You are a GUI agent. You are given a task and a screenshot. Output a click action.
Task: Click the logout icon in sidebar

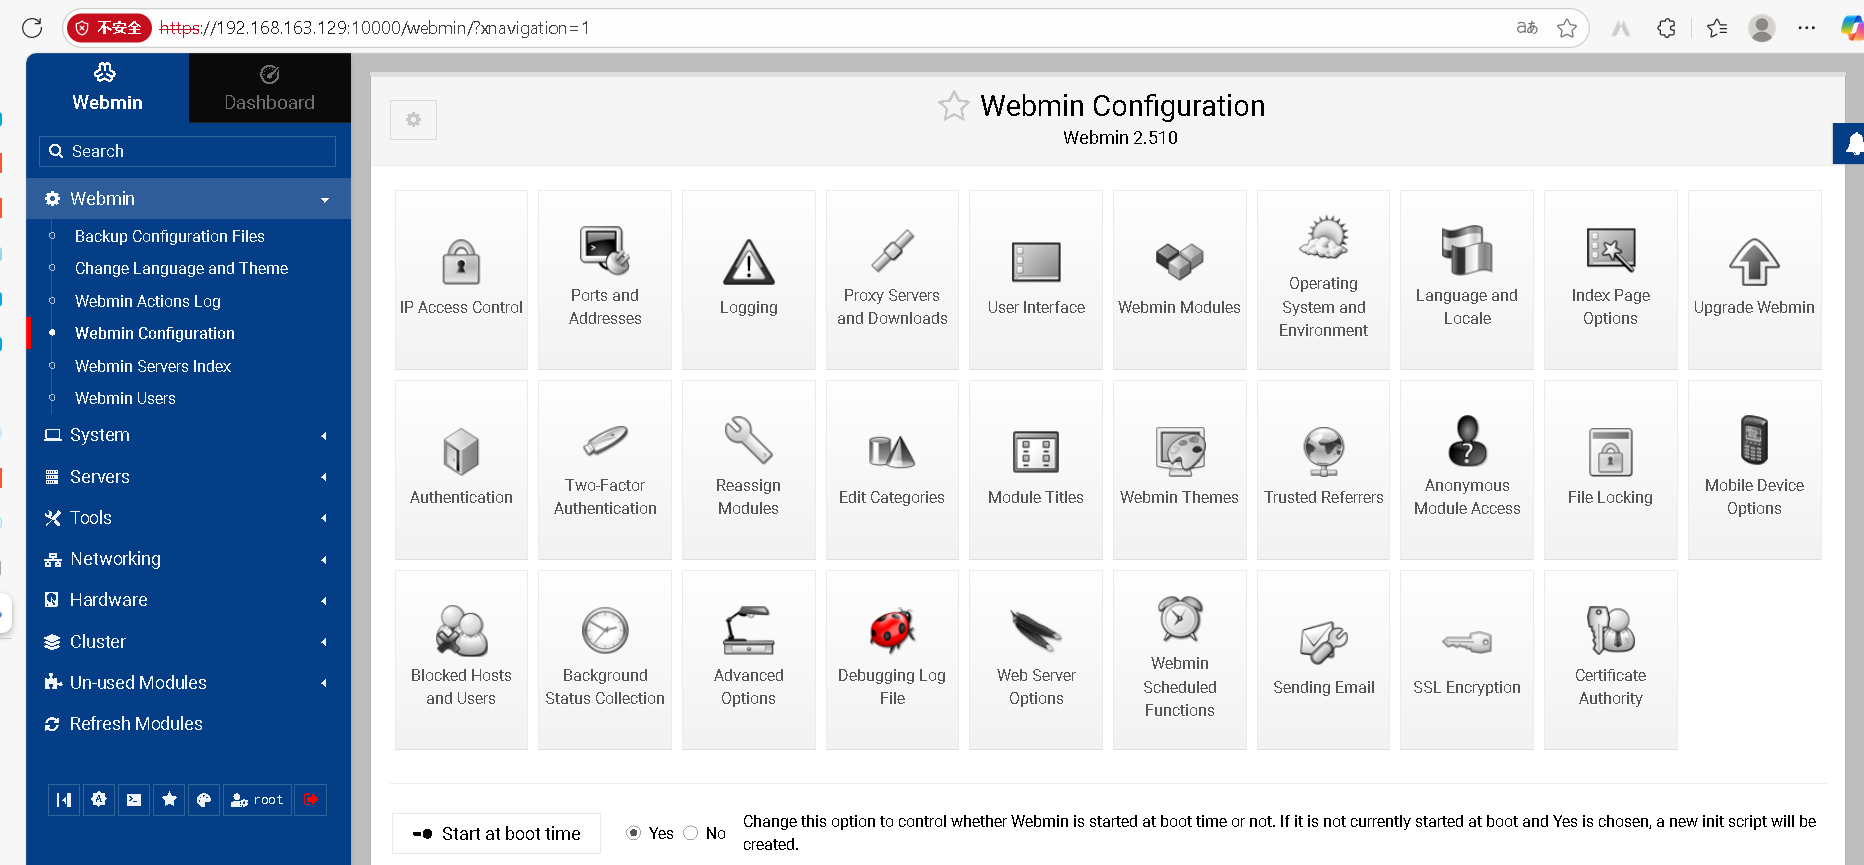pos(311,800)
